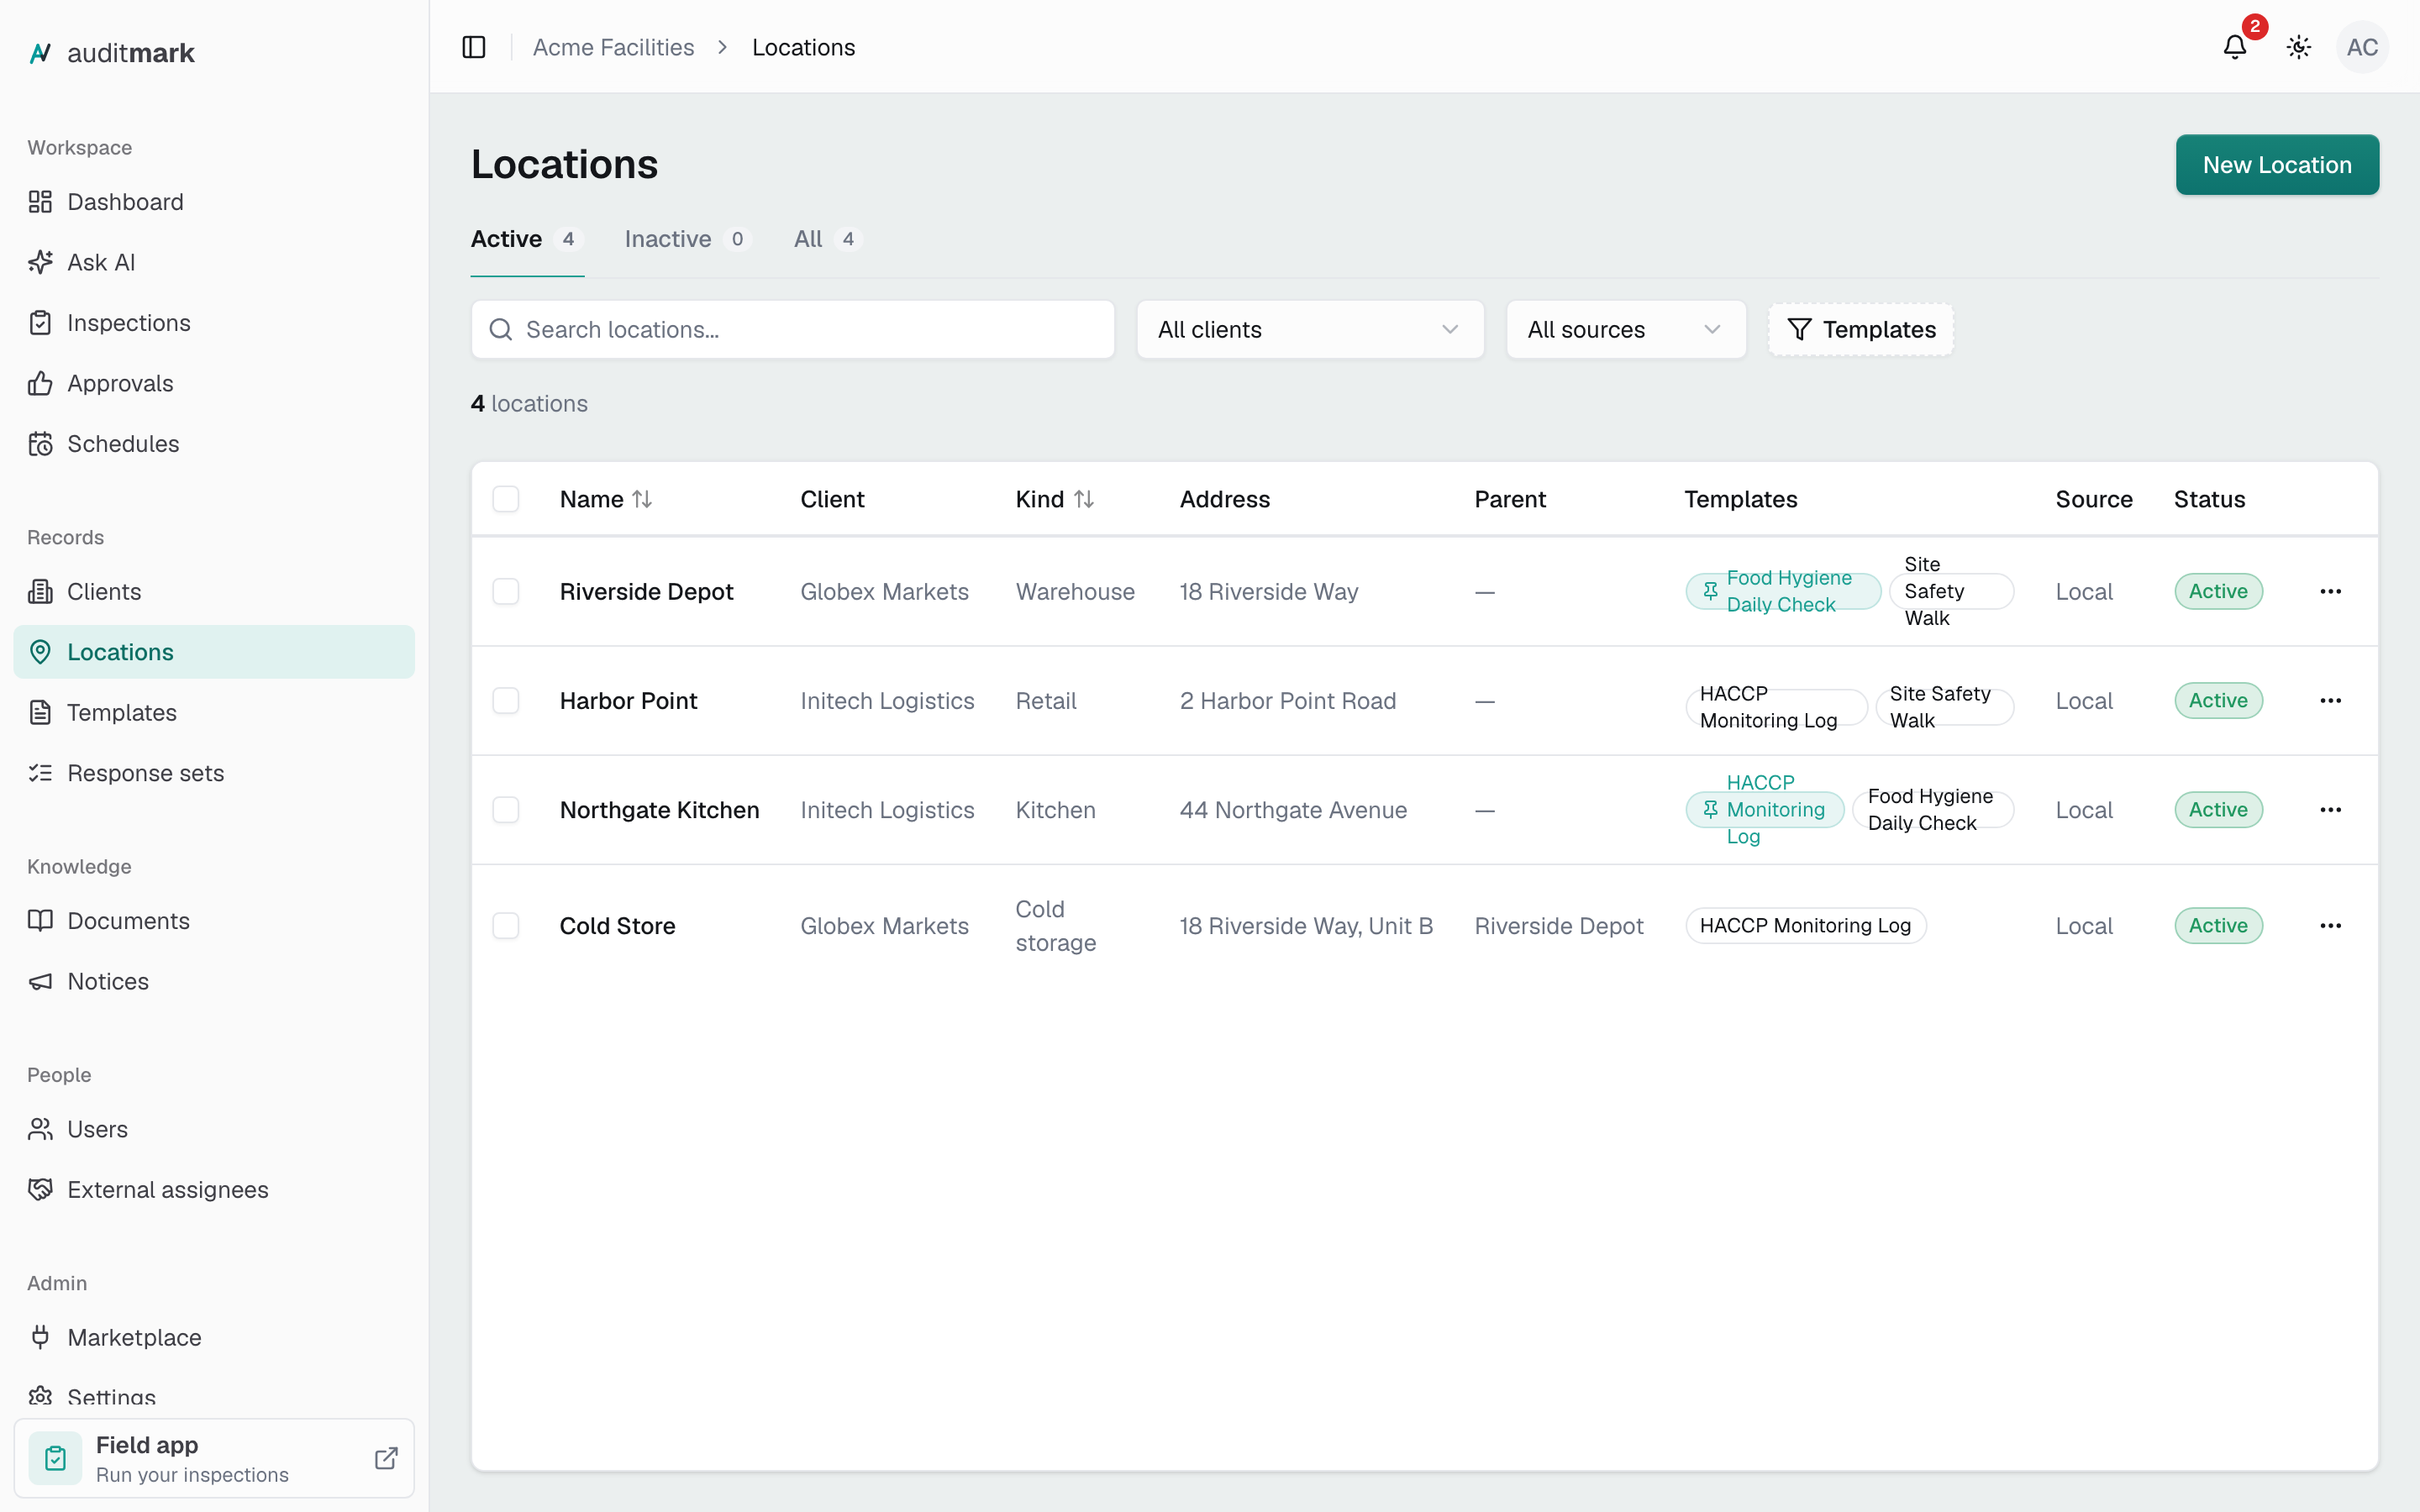Open External assignees in sidebar
Viewport: 2420px width, 1512px height.
(x=214, y=1190)
